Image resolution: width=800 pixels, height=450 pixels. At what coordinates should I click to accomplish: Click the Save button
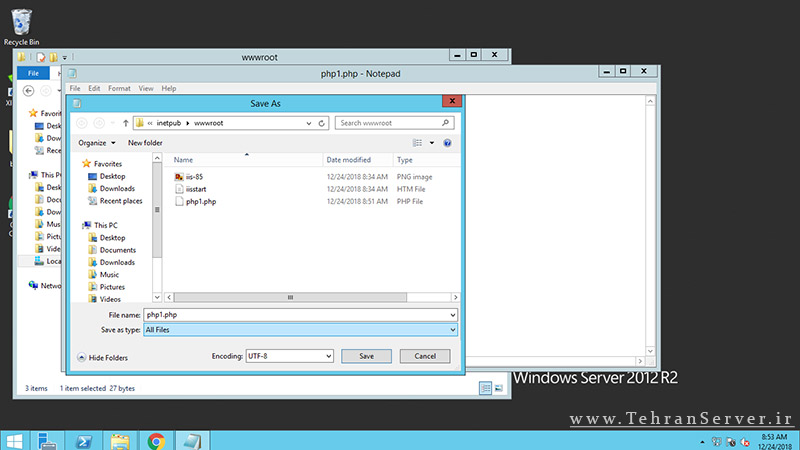(366, 356)
